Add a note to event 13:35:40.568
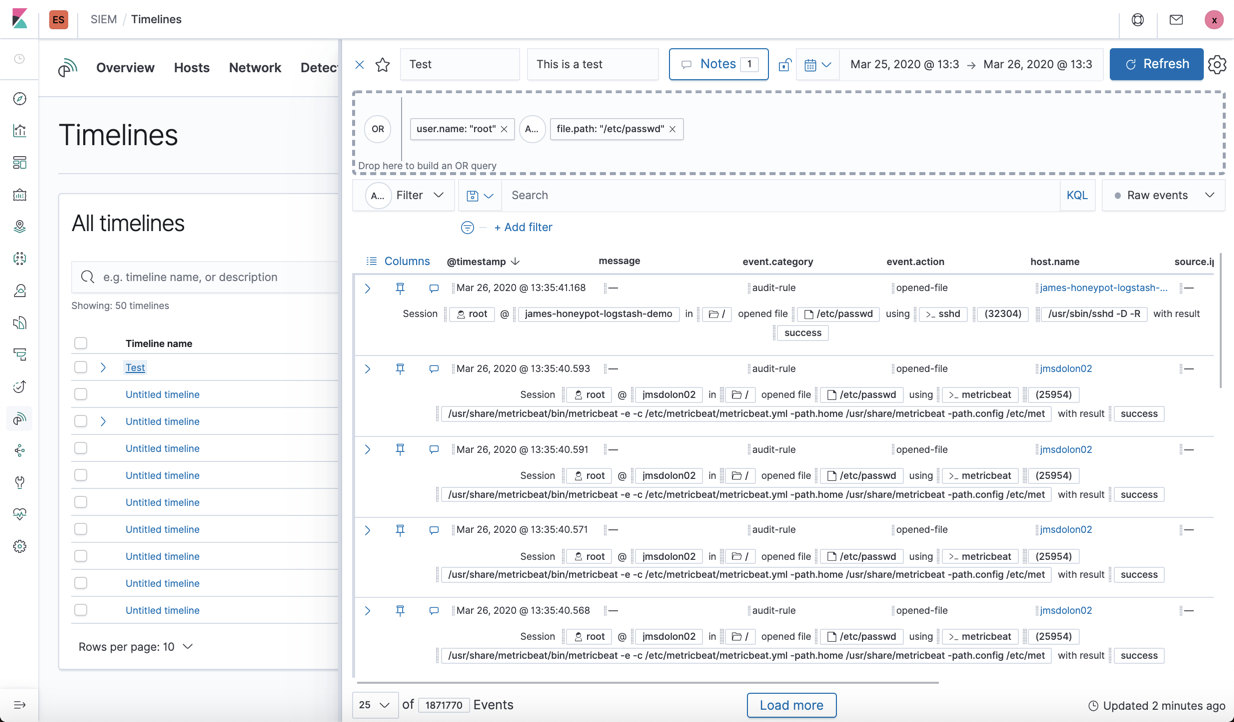The height and width of the screenshot is (722, 1234). [434, 611]
